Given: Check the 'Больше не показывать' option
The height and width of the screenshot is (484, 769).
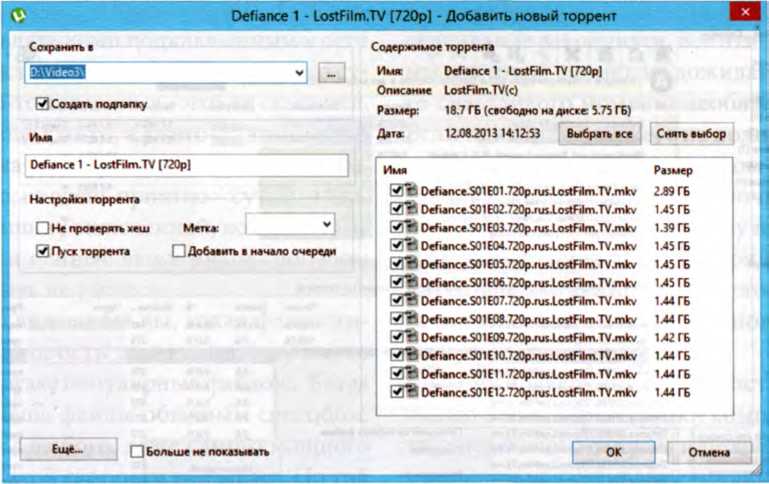Looking at the screenshot, I should coord(137,452).
